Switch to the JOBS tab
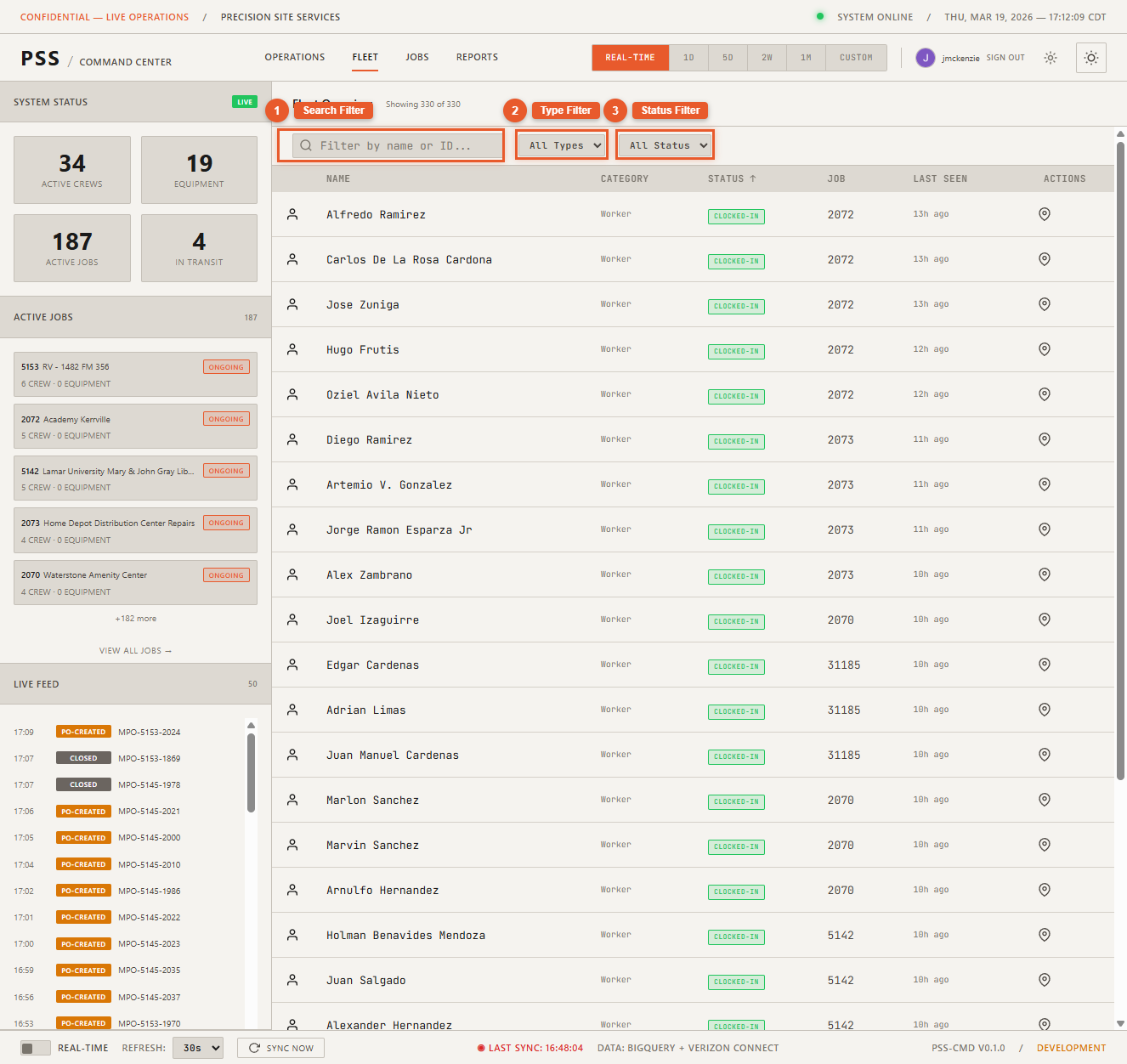1127x1064 pixels. [x=417, y=58]
